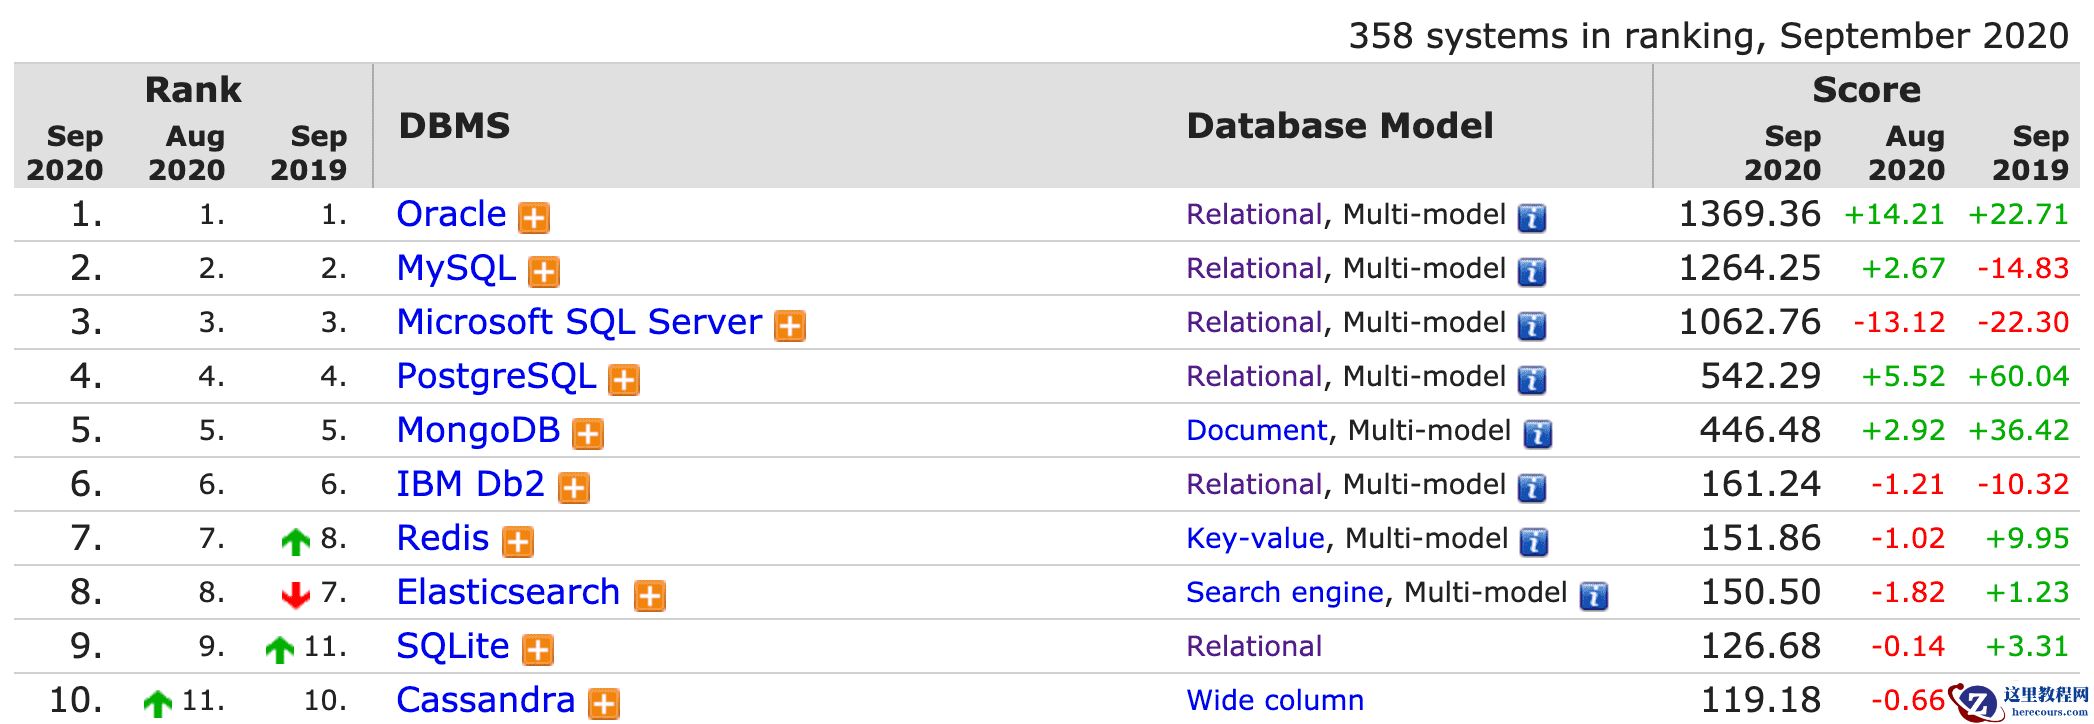The width and height of the screenshot is (2094, 724).
Task: Click the Key-value database model link
Action: pos(1255,538)
